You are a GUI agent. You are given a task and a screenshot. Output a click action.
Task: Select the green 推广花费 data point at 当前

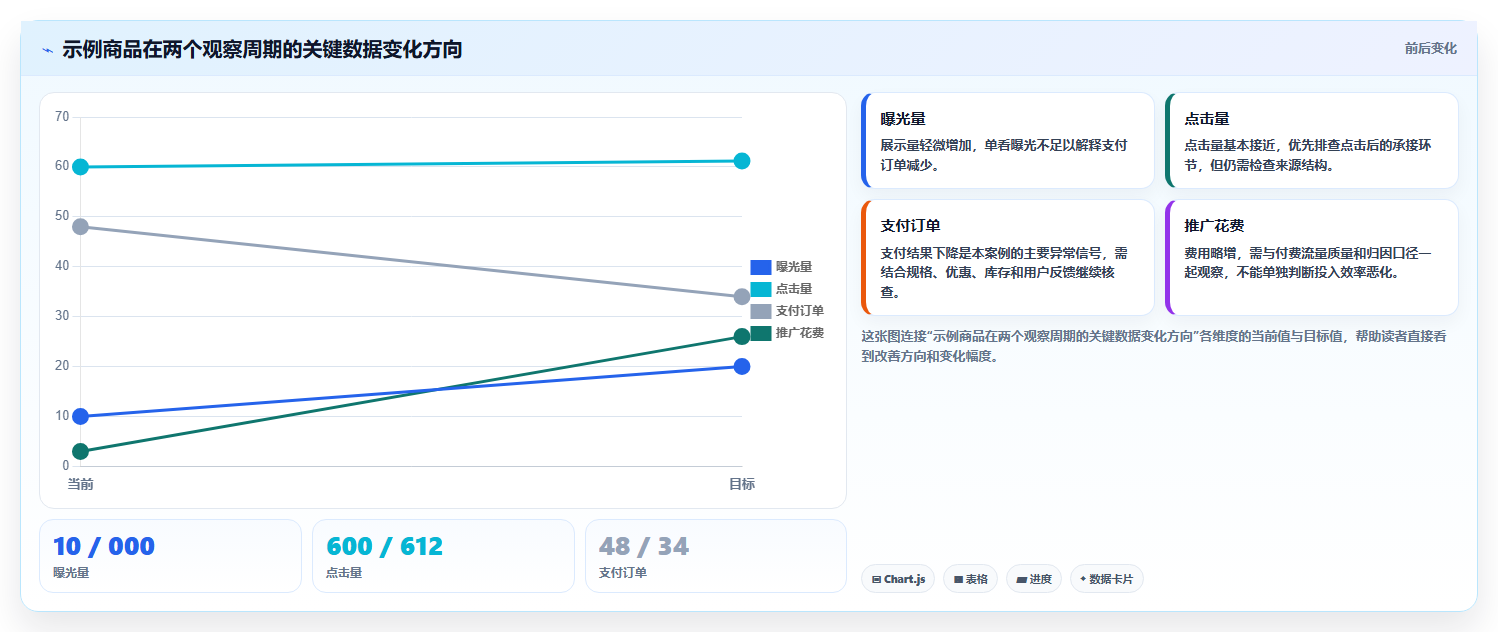pos(81,451)
